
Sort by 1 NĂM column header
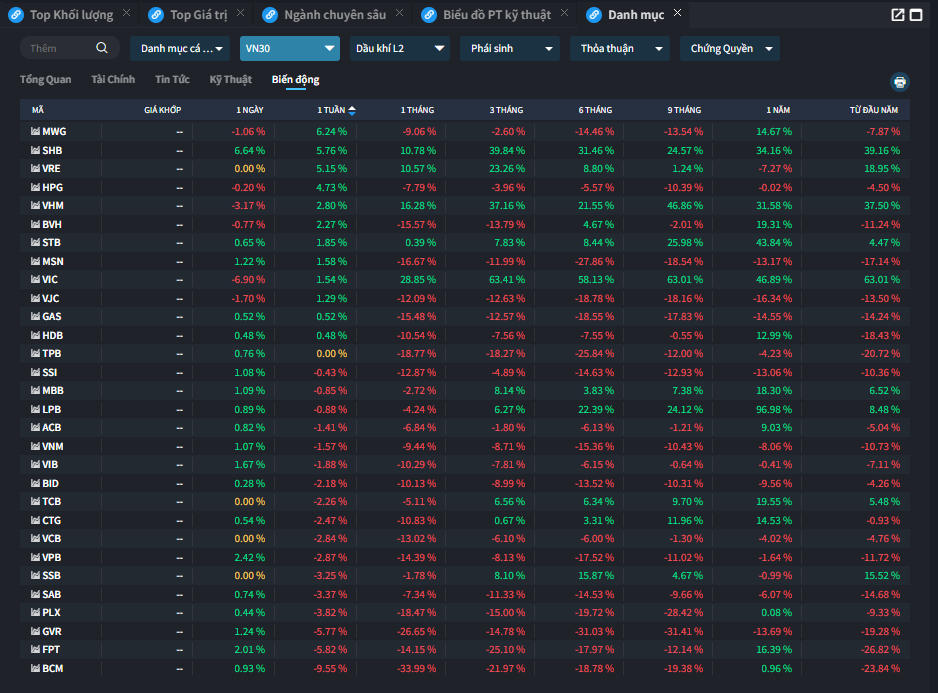click(778, 110)
